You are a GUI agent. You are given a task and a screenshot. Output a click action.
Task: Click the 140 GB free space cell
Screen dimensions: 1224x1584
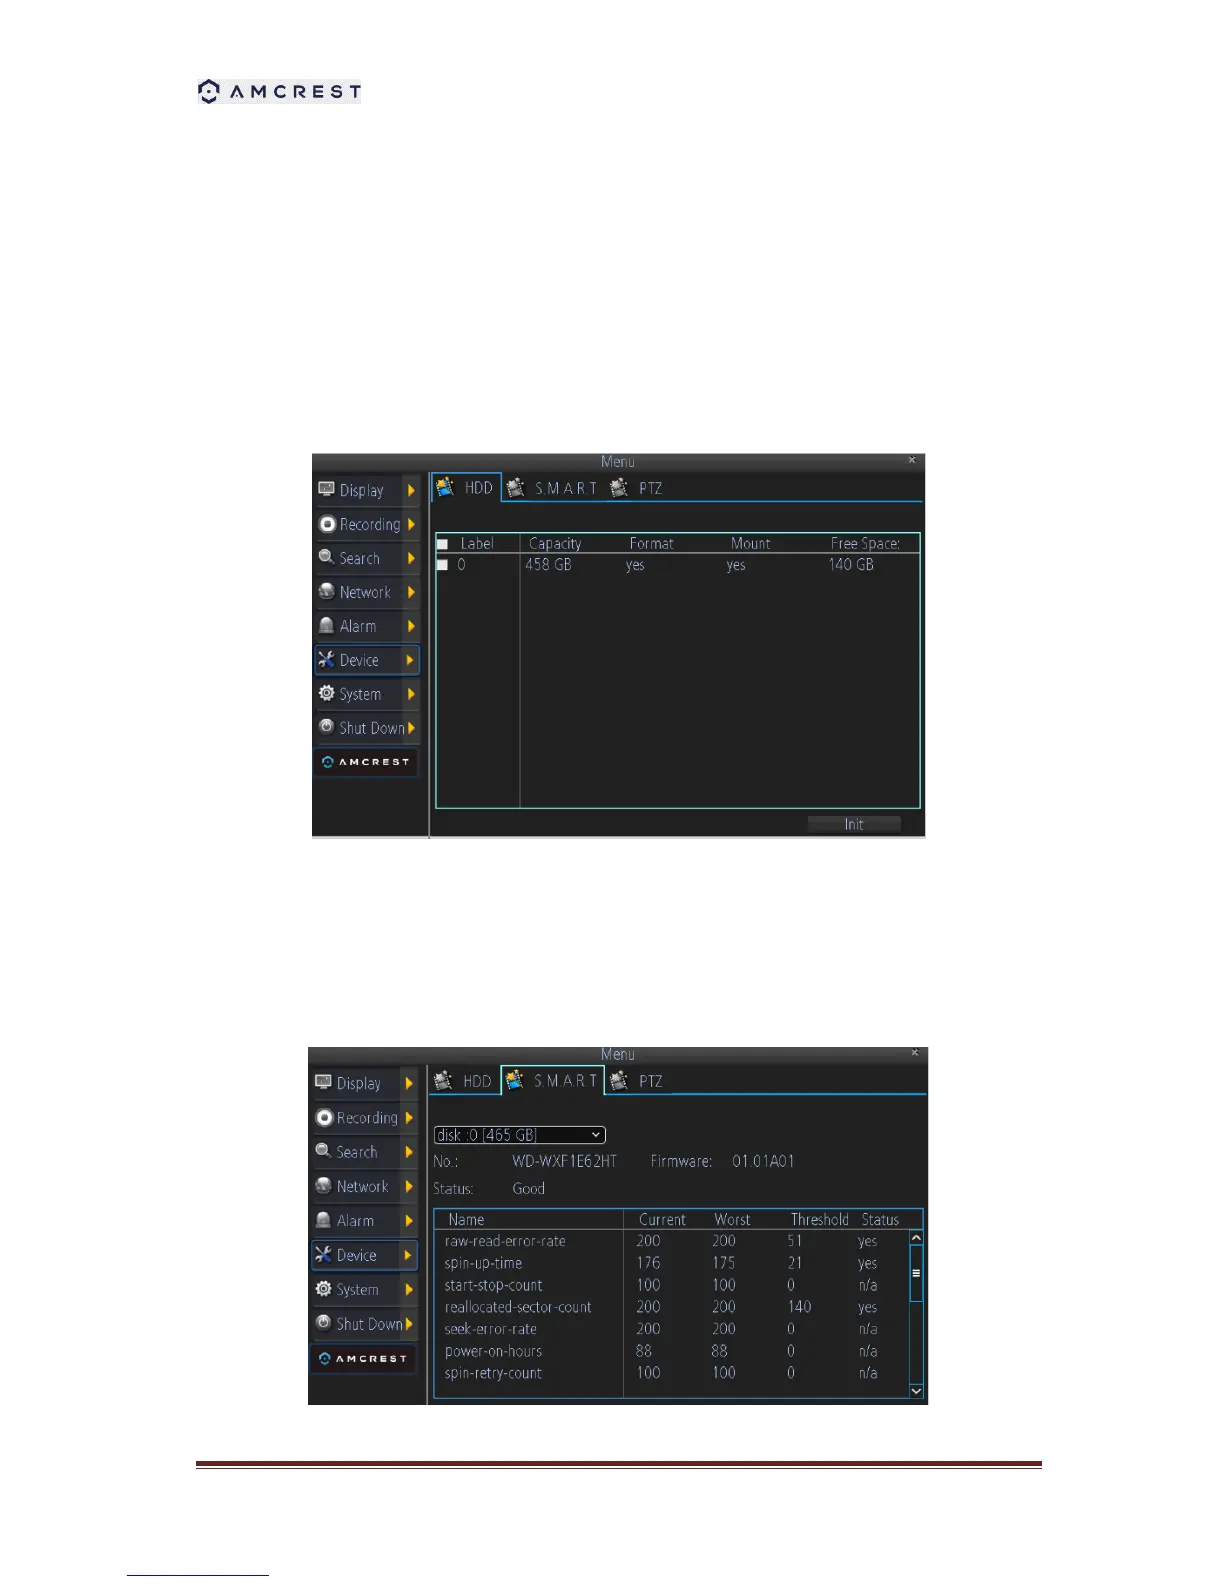[x=851, y=565]
